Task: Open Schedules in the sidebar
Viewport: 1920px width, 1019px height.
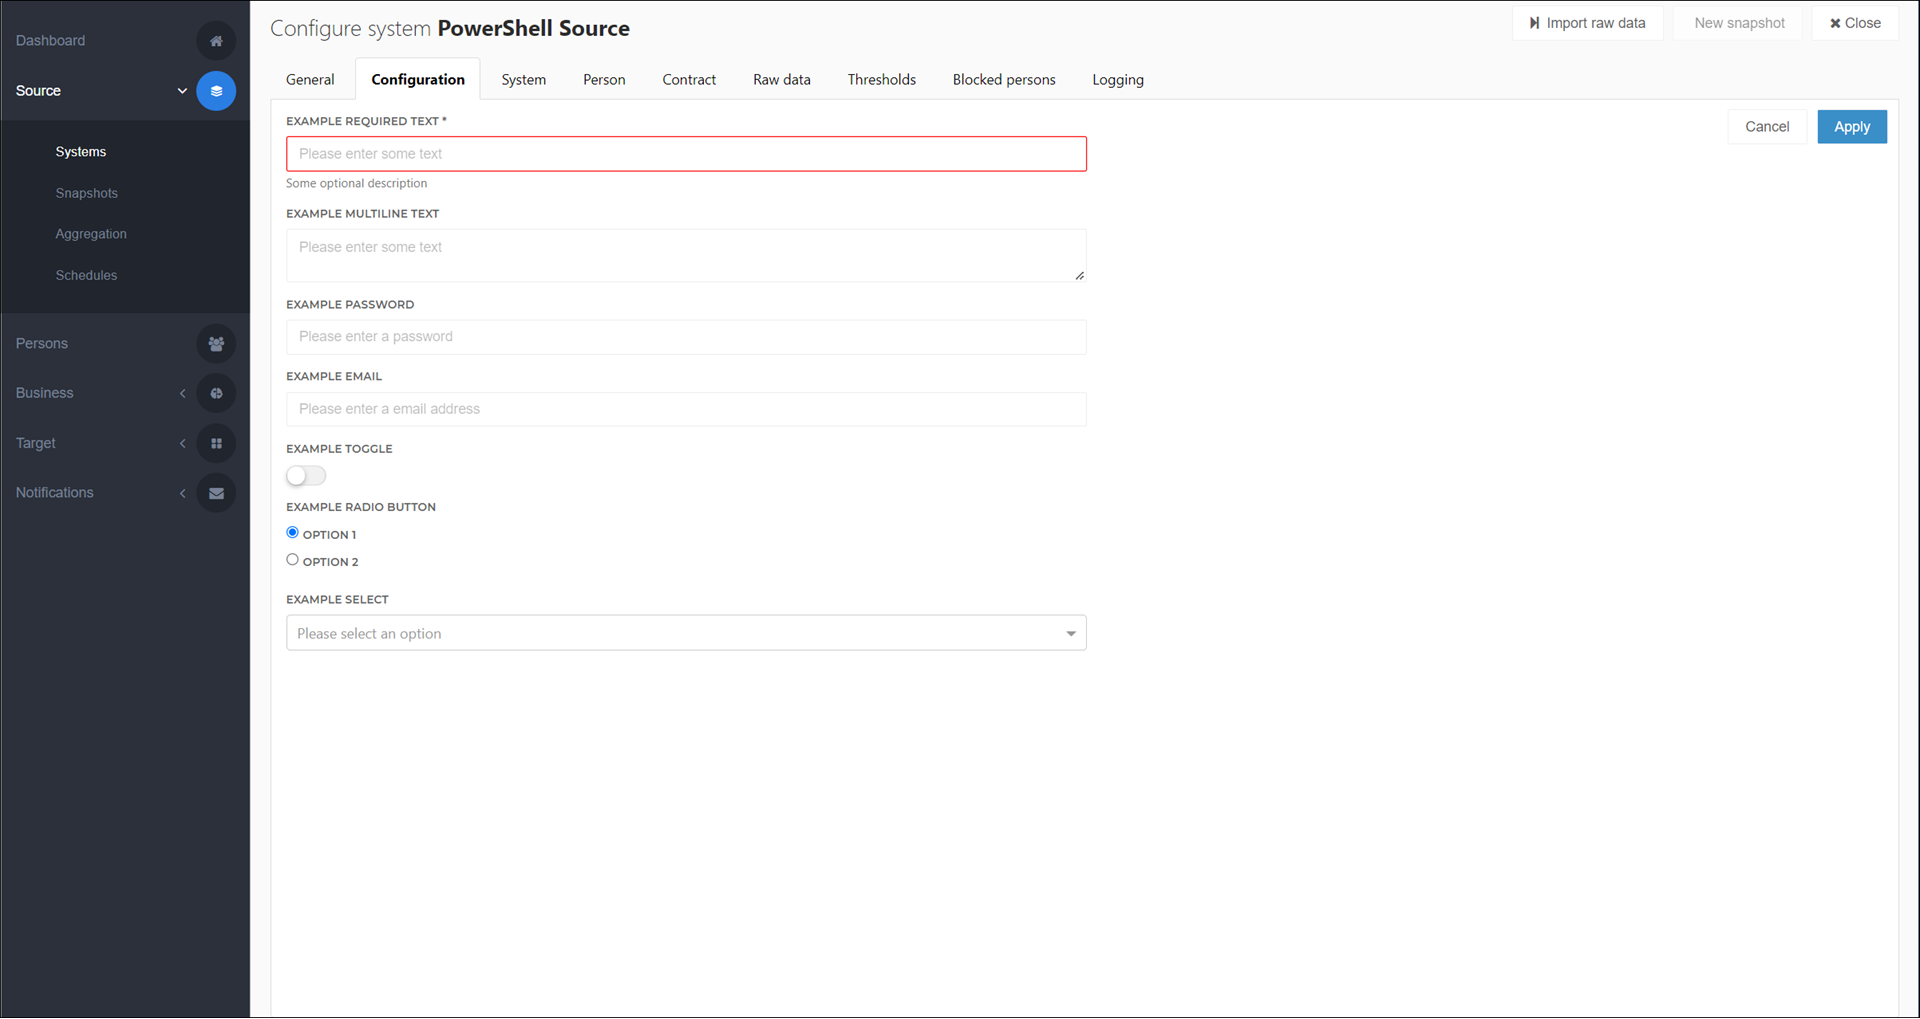Action: tap(86, 276)
